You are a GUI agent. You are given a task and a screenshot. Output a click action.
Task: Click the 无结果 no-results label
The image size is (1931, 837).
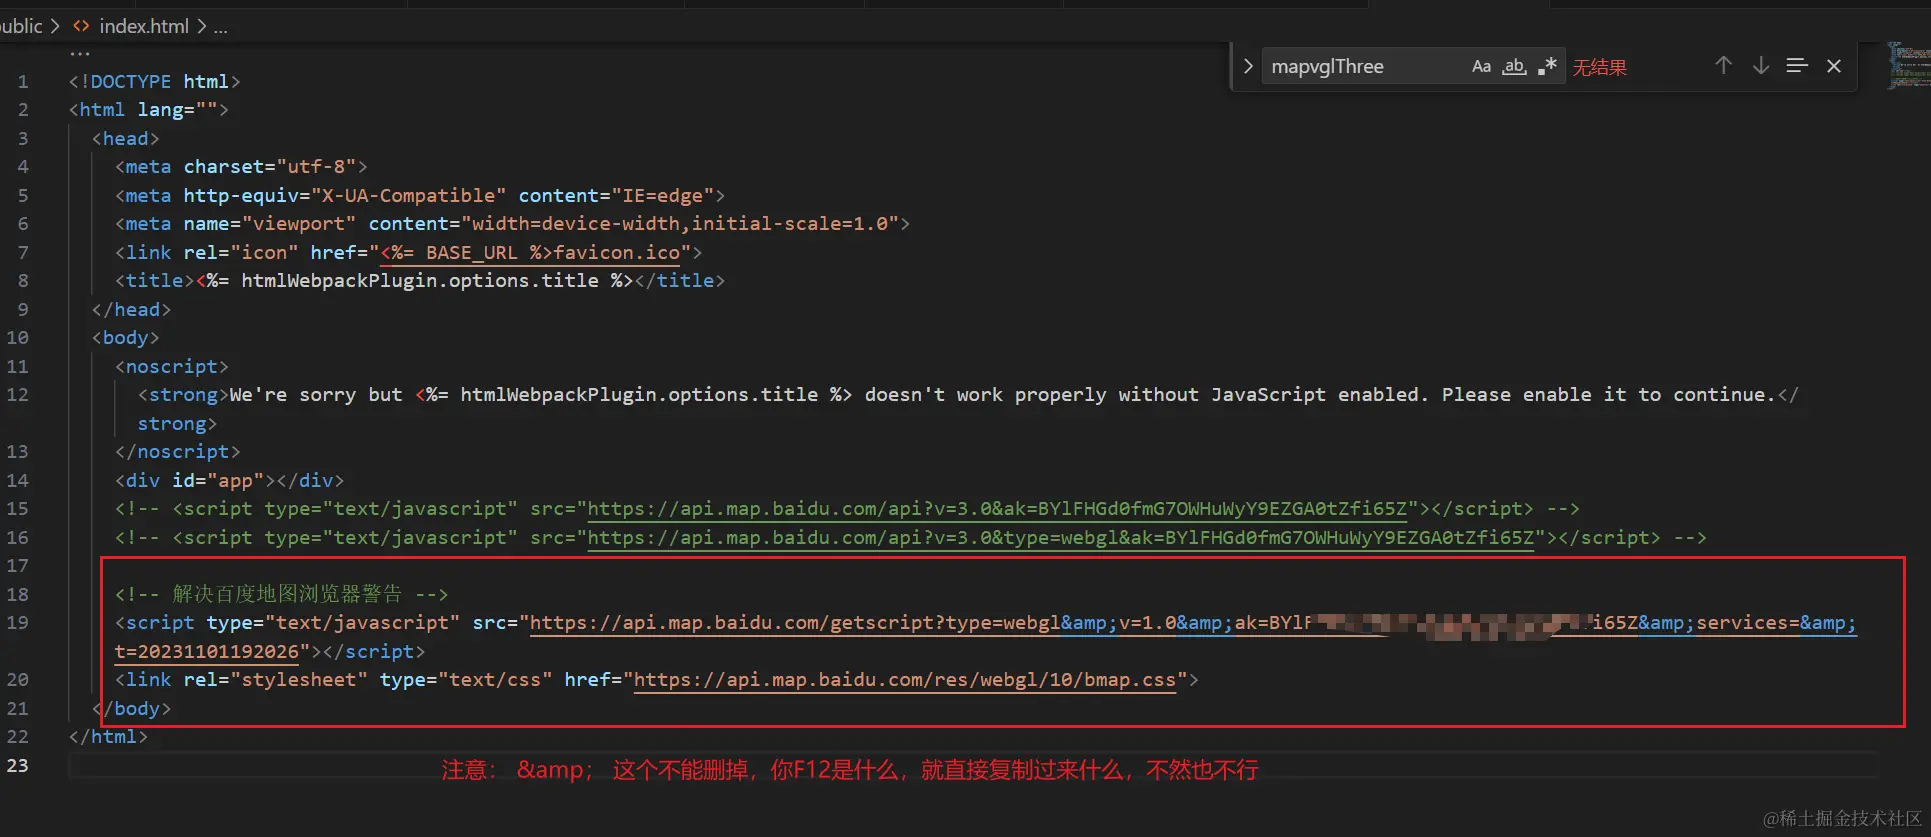1599,67
